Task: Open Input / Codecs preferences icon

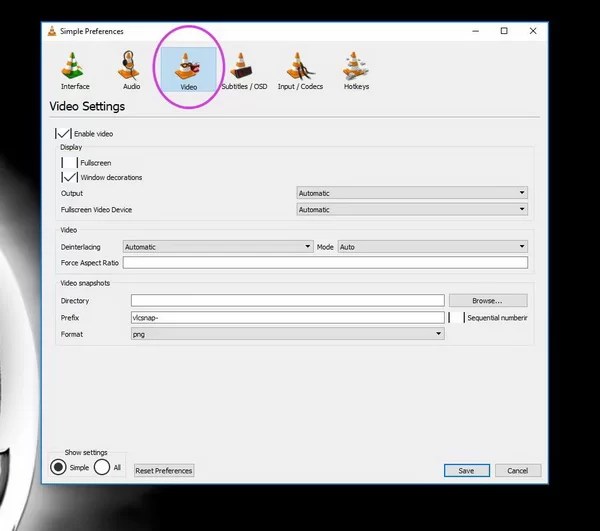Action: 300,66
